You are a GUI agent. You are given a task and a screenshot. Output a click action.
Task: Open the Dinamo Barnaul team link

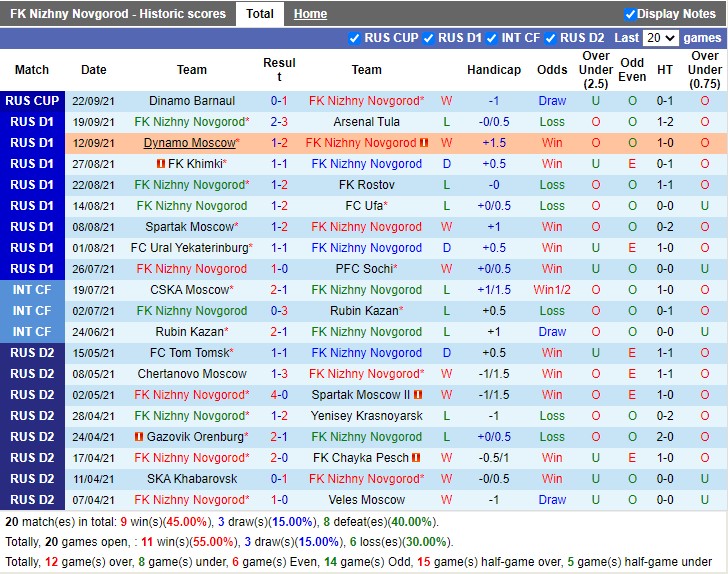pyautogui.click(x=192, y=101)
